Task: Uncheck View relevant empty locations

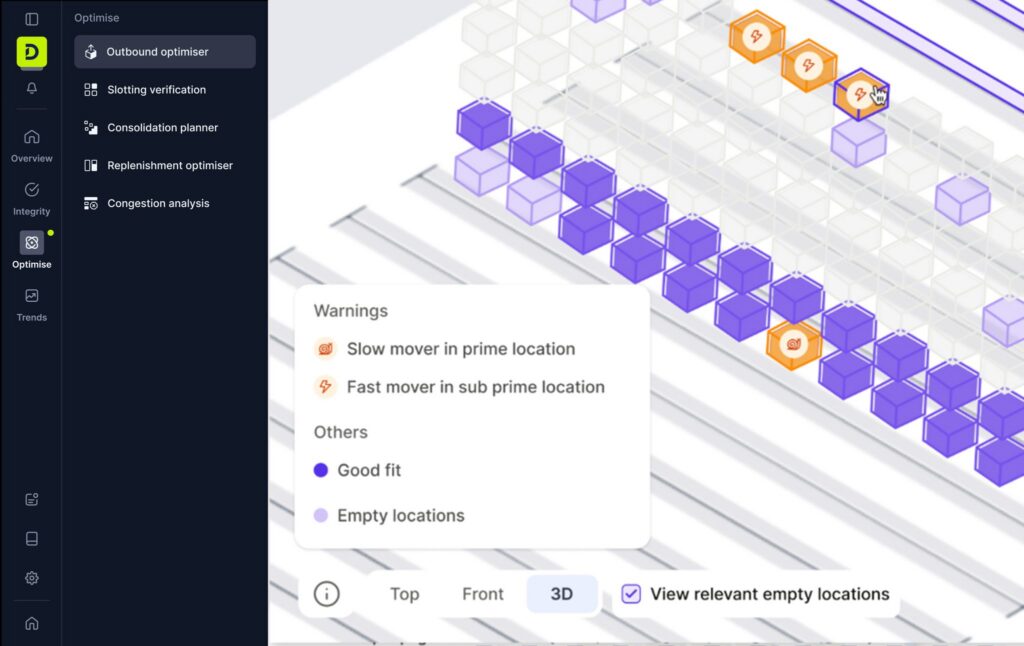Action: pyautogui.click(x=631, y=594)
